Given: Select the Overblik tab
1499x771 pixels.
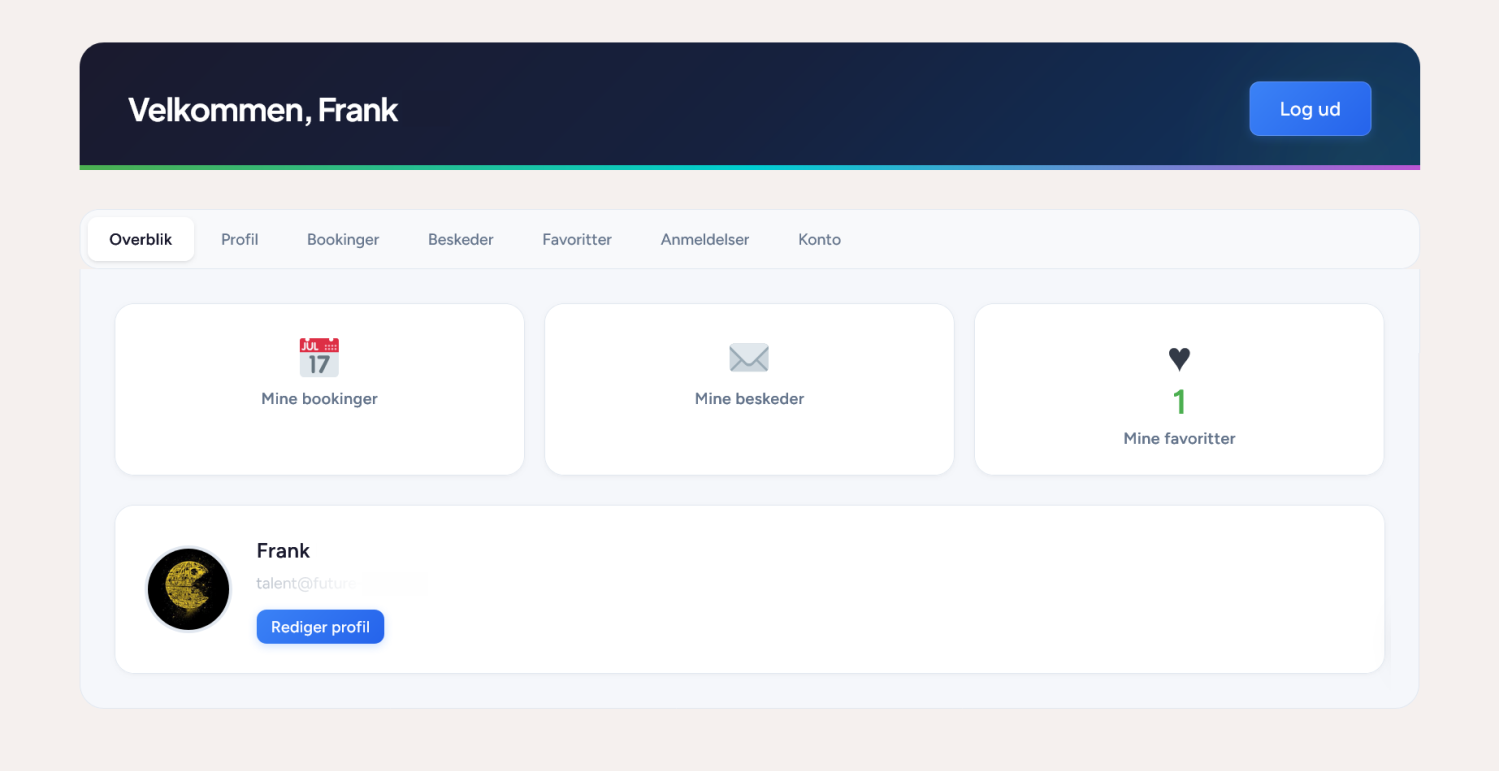Looking at the screenshot, I should (x=141, y=240).
